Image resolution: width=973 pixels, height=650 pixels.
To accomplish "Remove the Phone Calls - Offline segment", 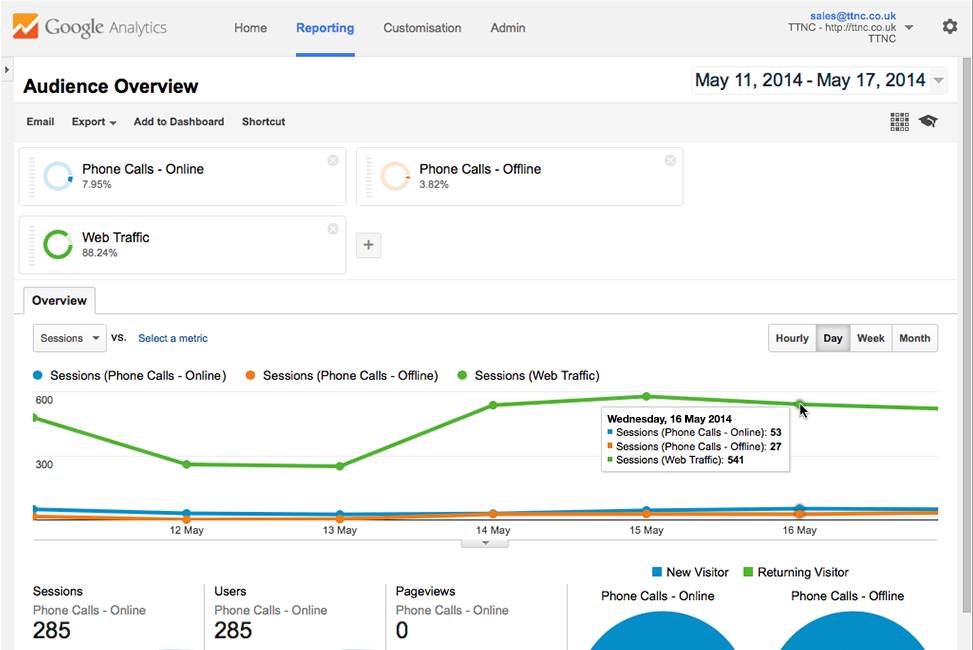I will (670, 160).
